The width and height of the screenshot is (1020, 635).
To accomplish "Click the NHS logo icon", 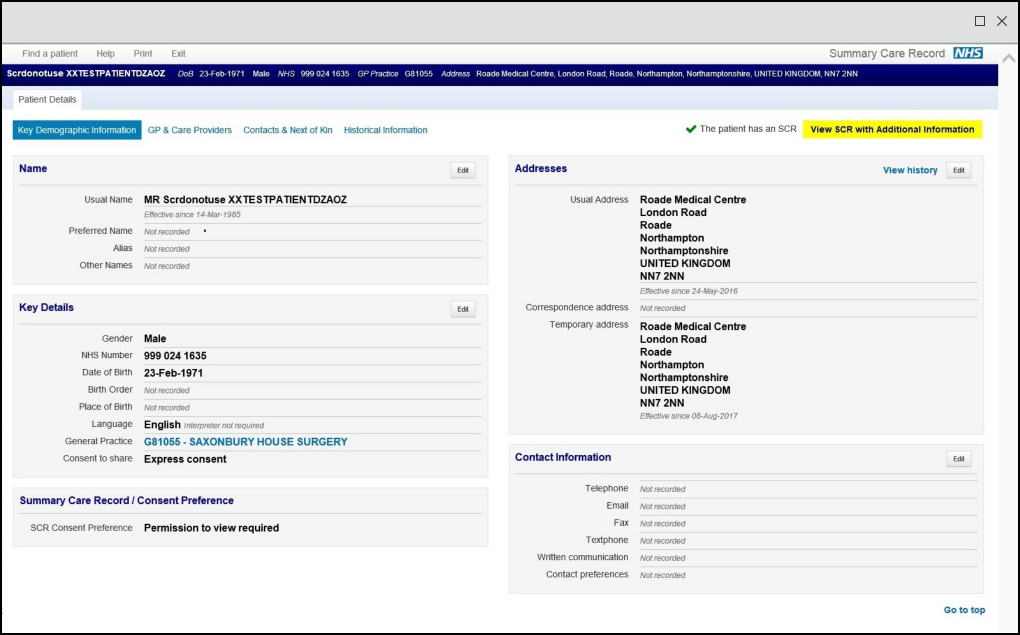I will tap(967, 53).
